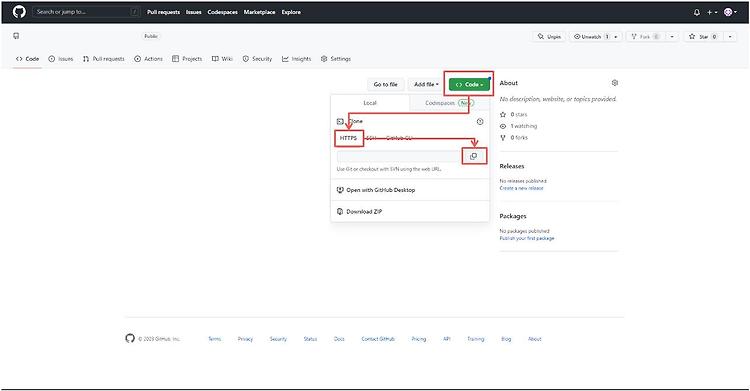Open Pricing in the footer
This screenshot has height=391, width=750.
click(x=419, y=339)
